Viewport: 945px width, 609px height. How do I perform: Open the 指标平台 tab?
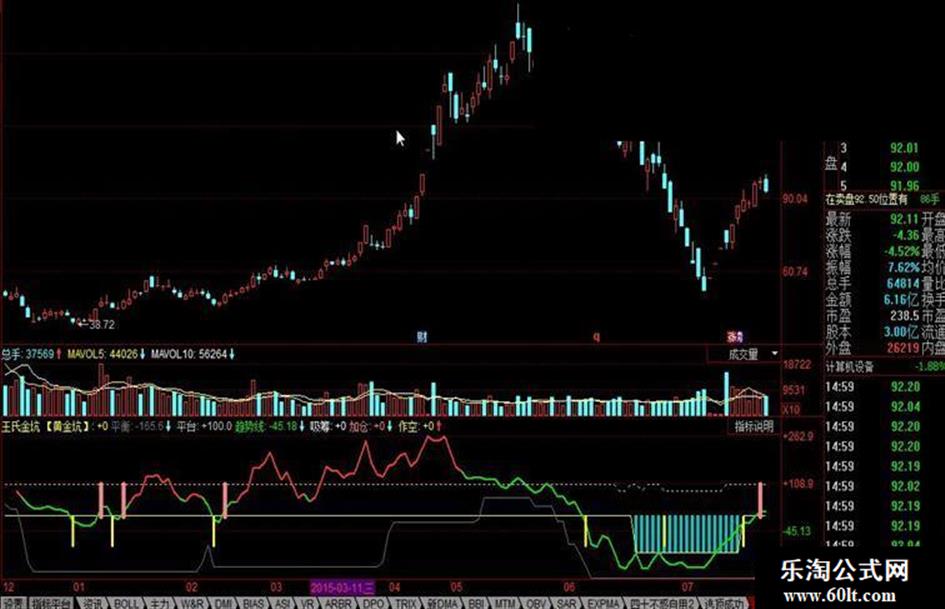tap(51, 603)
